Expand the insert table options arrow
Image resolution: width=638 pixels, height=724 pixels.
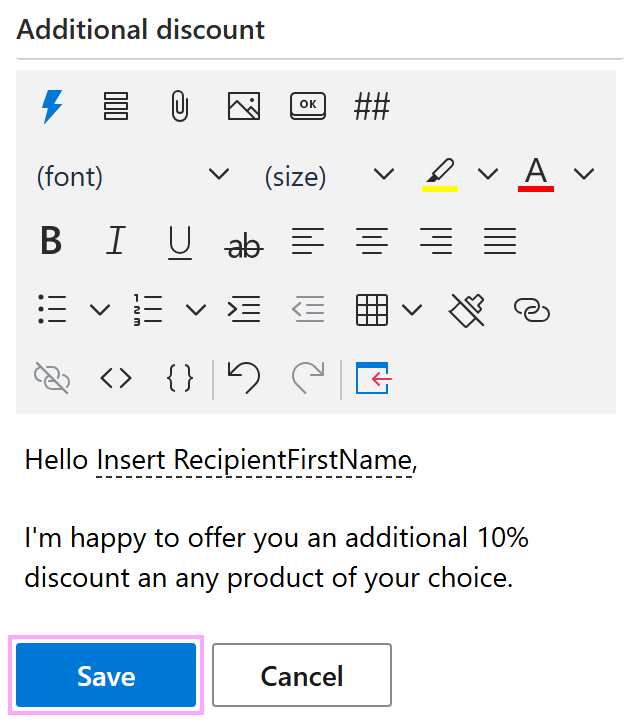pyautogui.click(x=412, y=311)
